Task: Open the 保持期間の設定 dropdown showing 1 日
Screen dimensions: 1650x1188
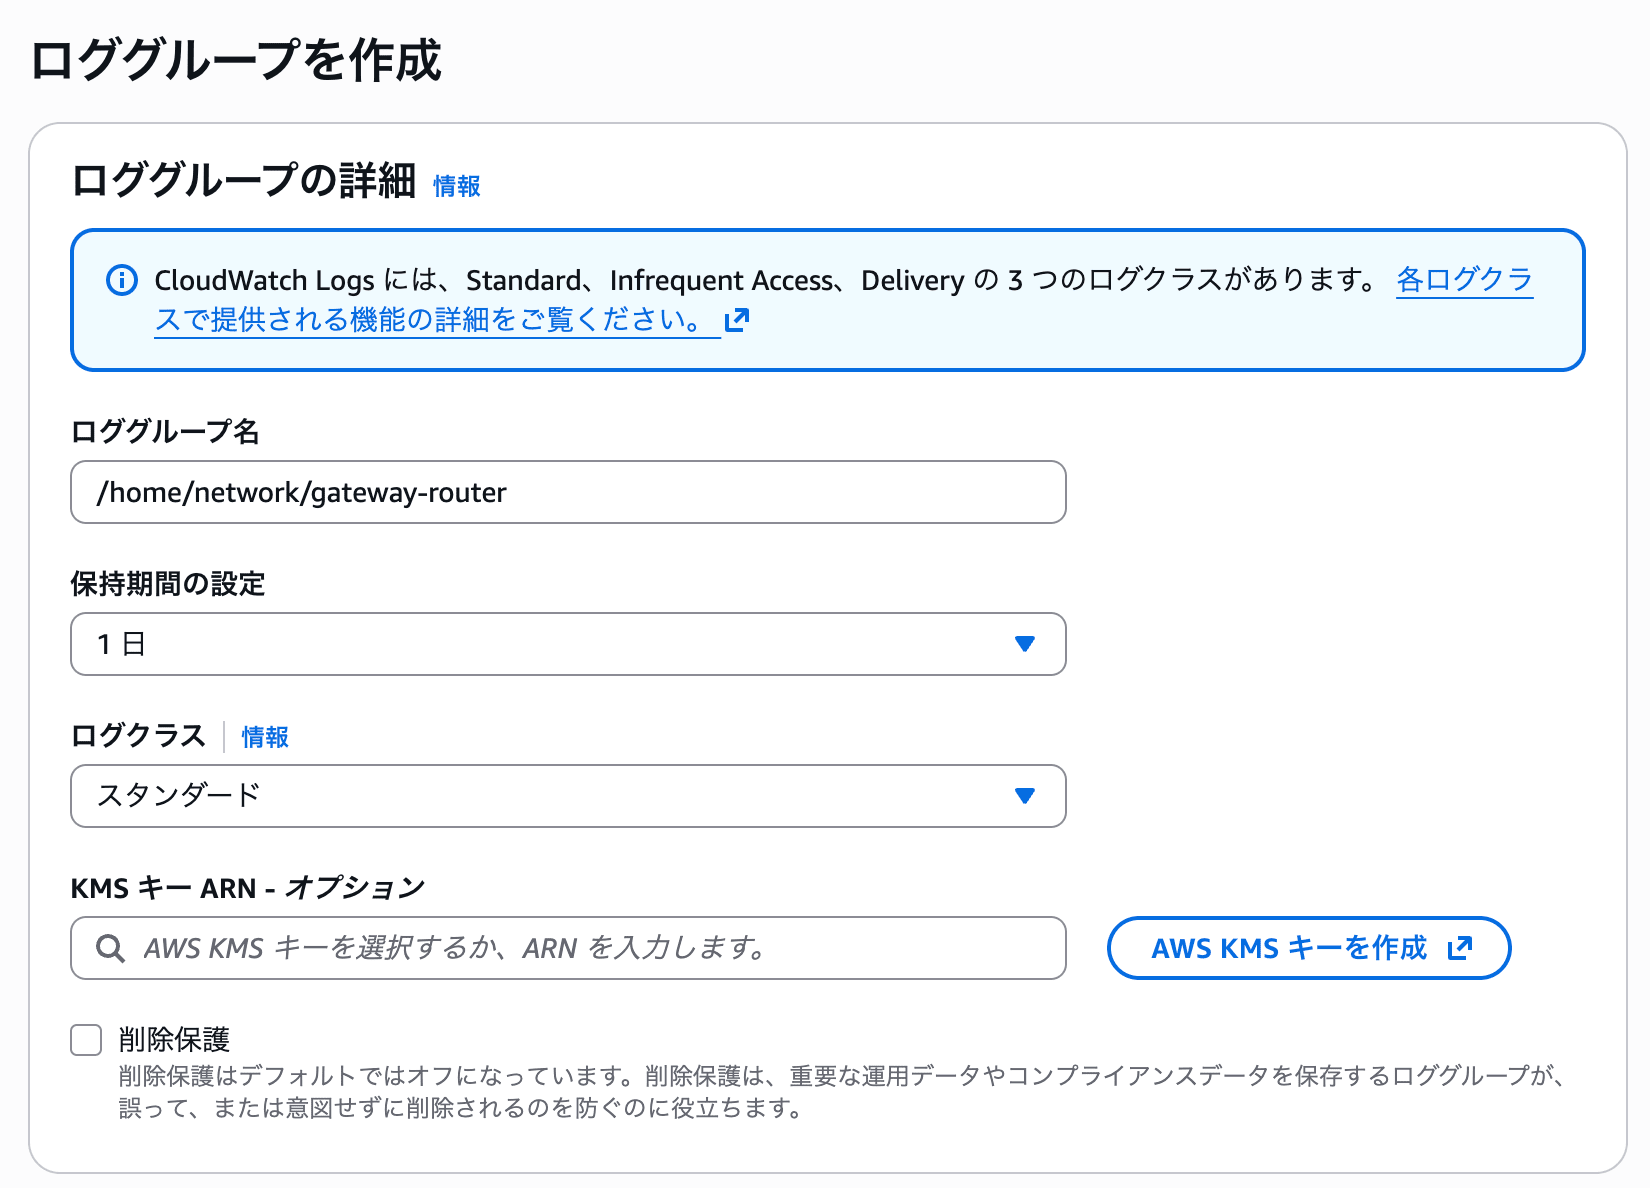Action: (568, 644)
